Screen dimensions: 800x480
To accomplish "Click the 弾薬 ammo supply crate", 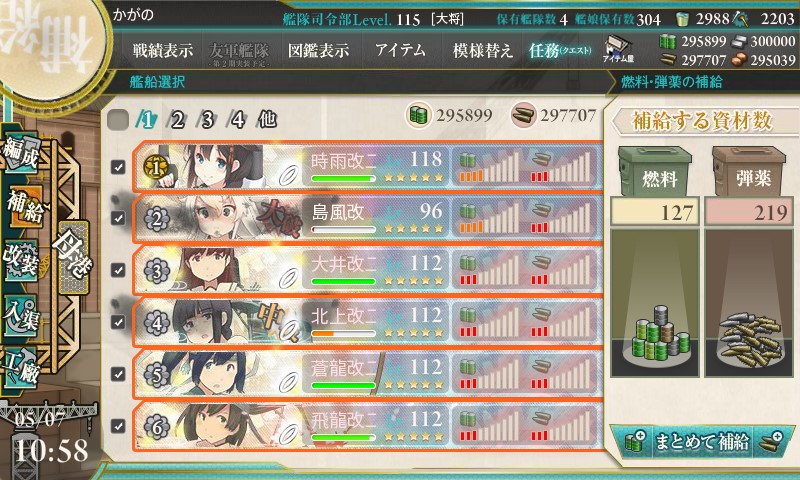I will pyautogui.click(x=749, y=171).
